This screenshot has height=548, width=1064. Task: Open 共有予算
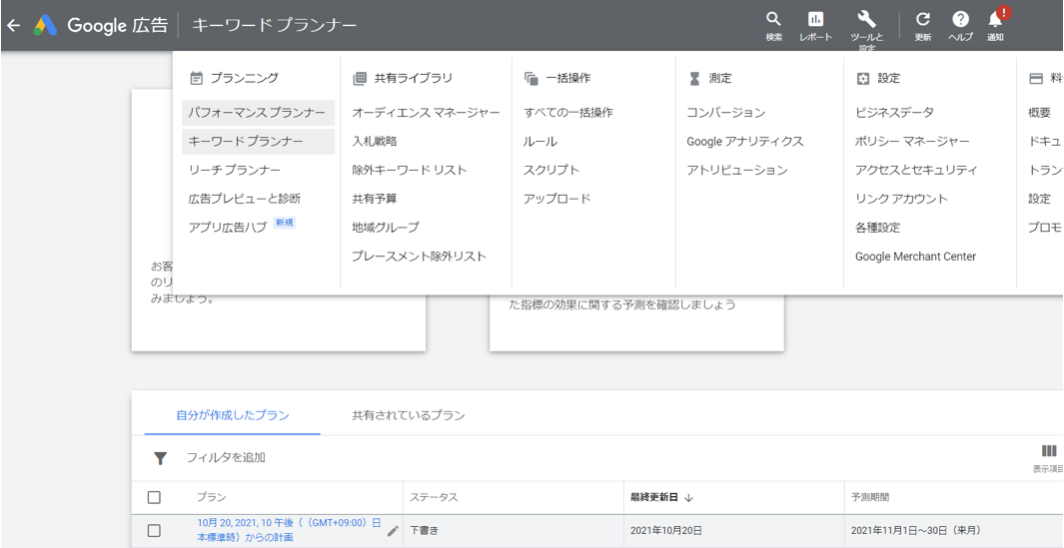pyautogui.click(x=375, y=199)
